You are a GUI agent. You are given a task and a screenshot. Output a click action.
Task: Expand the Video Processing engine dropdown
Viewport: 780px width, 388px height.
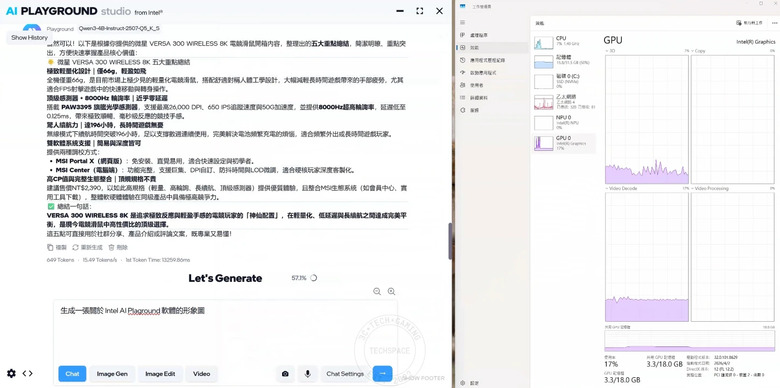point(710,189)
